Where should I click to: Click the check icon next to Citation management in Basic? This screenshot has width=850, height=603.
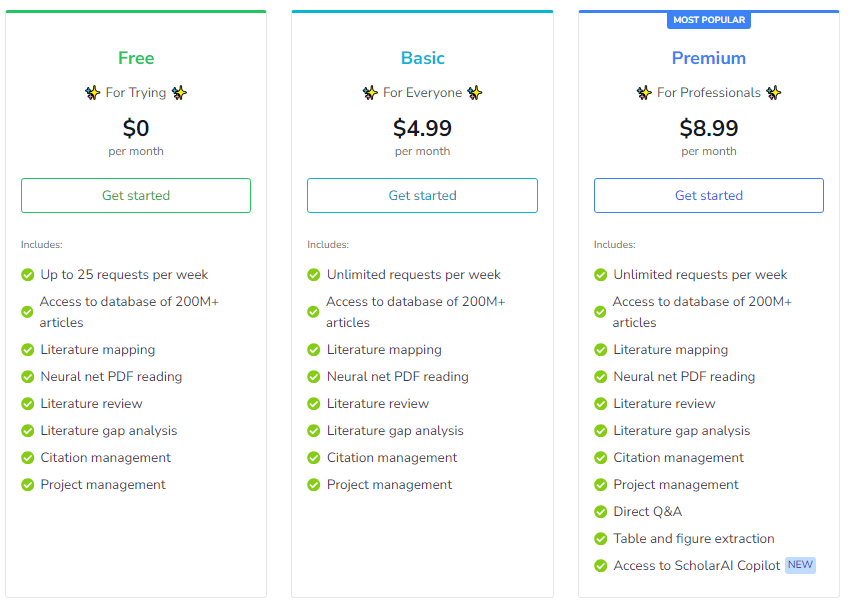coord(313,457)
